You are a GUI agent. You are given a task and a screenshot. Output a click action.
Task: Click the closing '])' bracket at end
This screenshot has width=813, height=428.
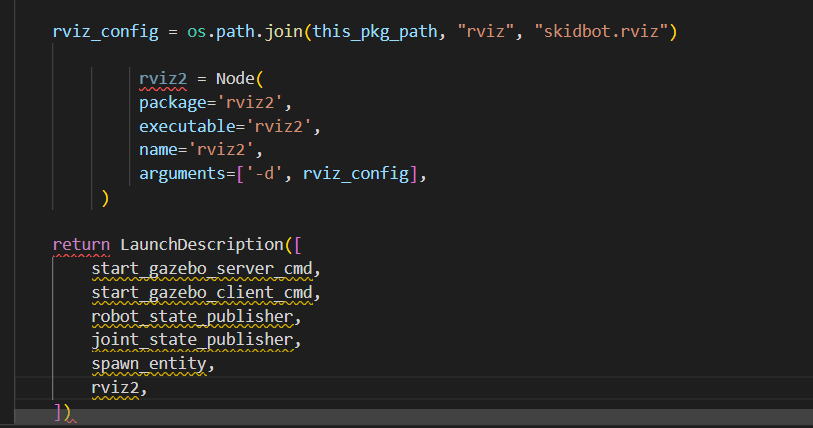click(x=63, y=412)
